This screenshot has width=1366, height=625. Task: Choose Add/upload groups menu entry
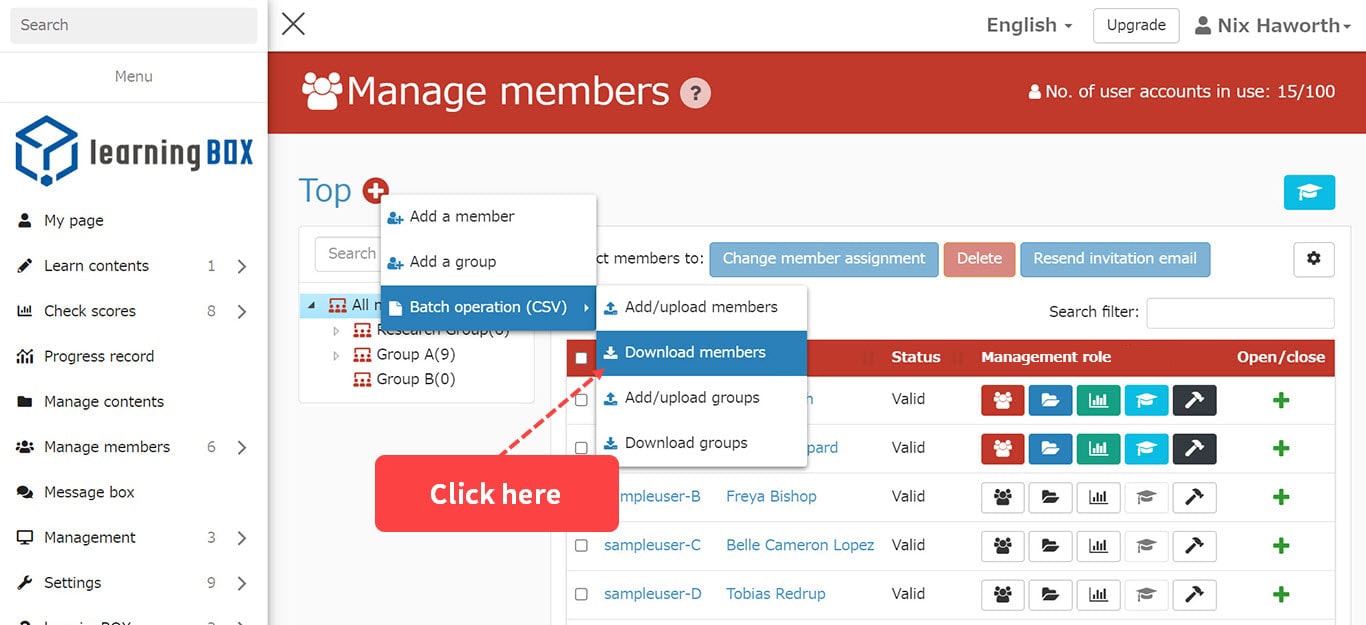(692, 398)
